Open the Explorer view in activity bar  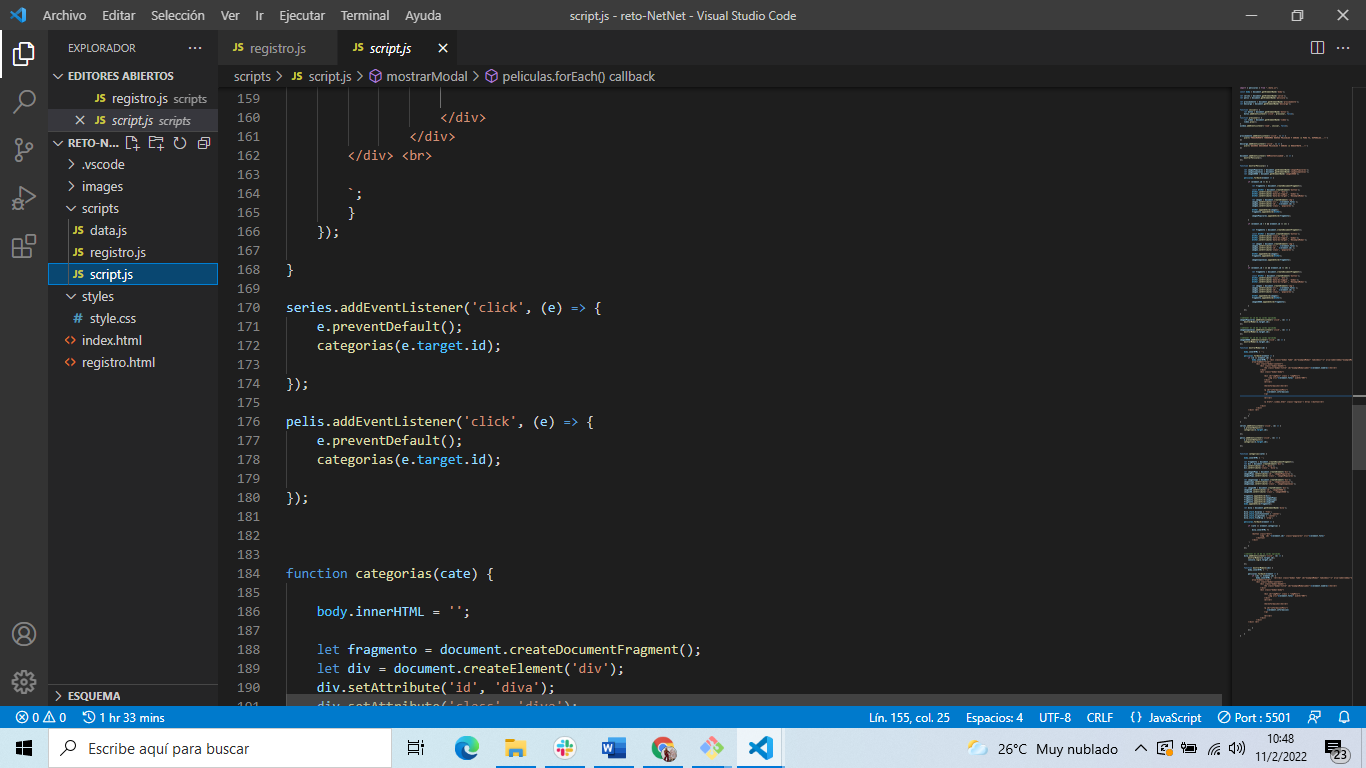click(x=24, y=53)
